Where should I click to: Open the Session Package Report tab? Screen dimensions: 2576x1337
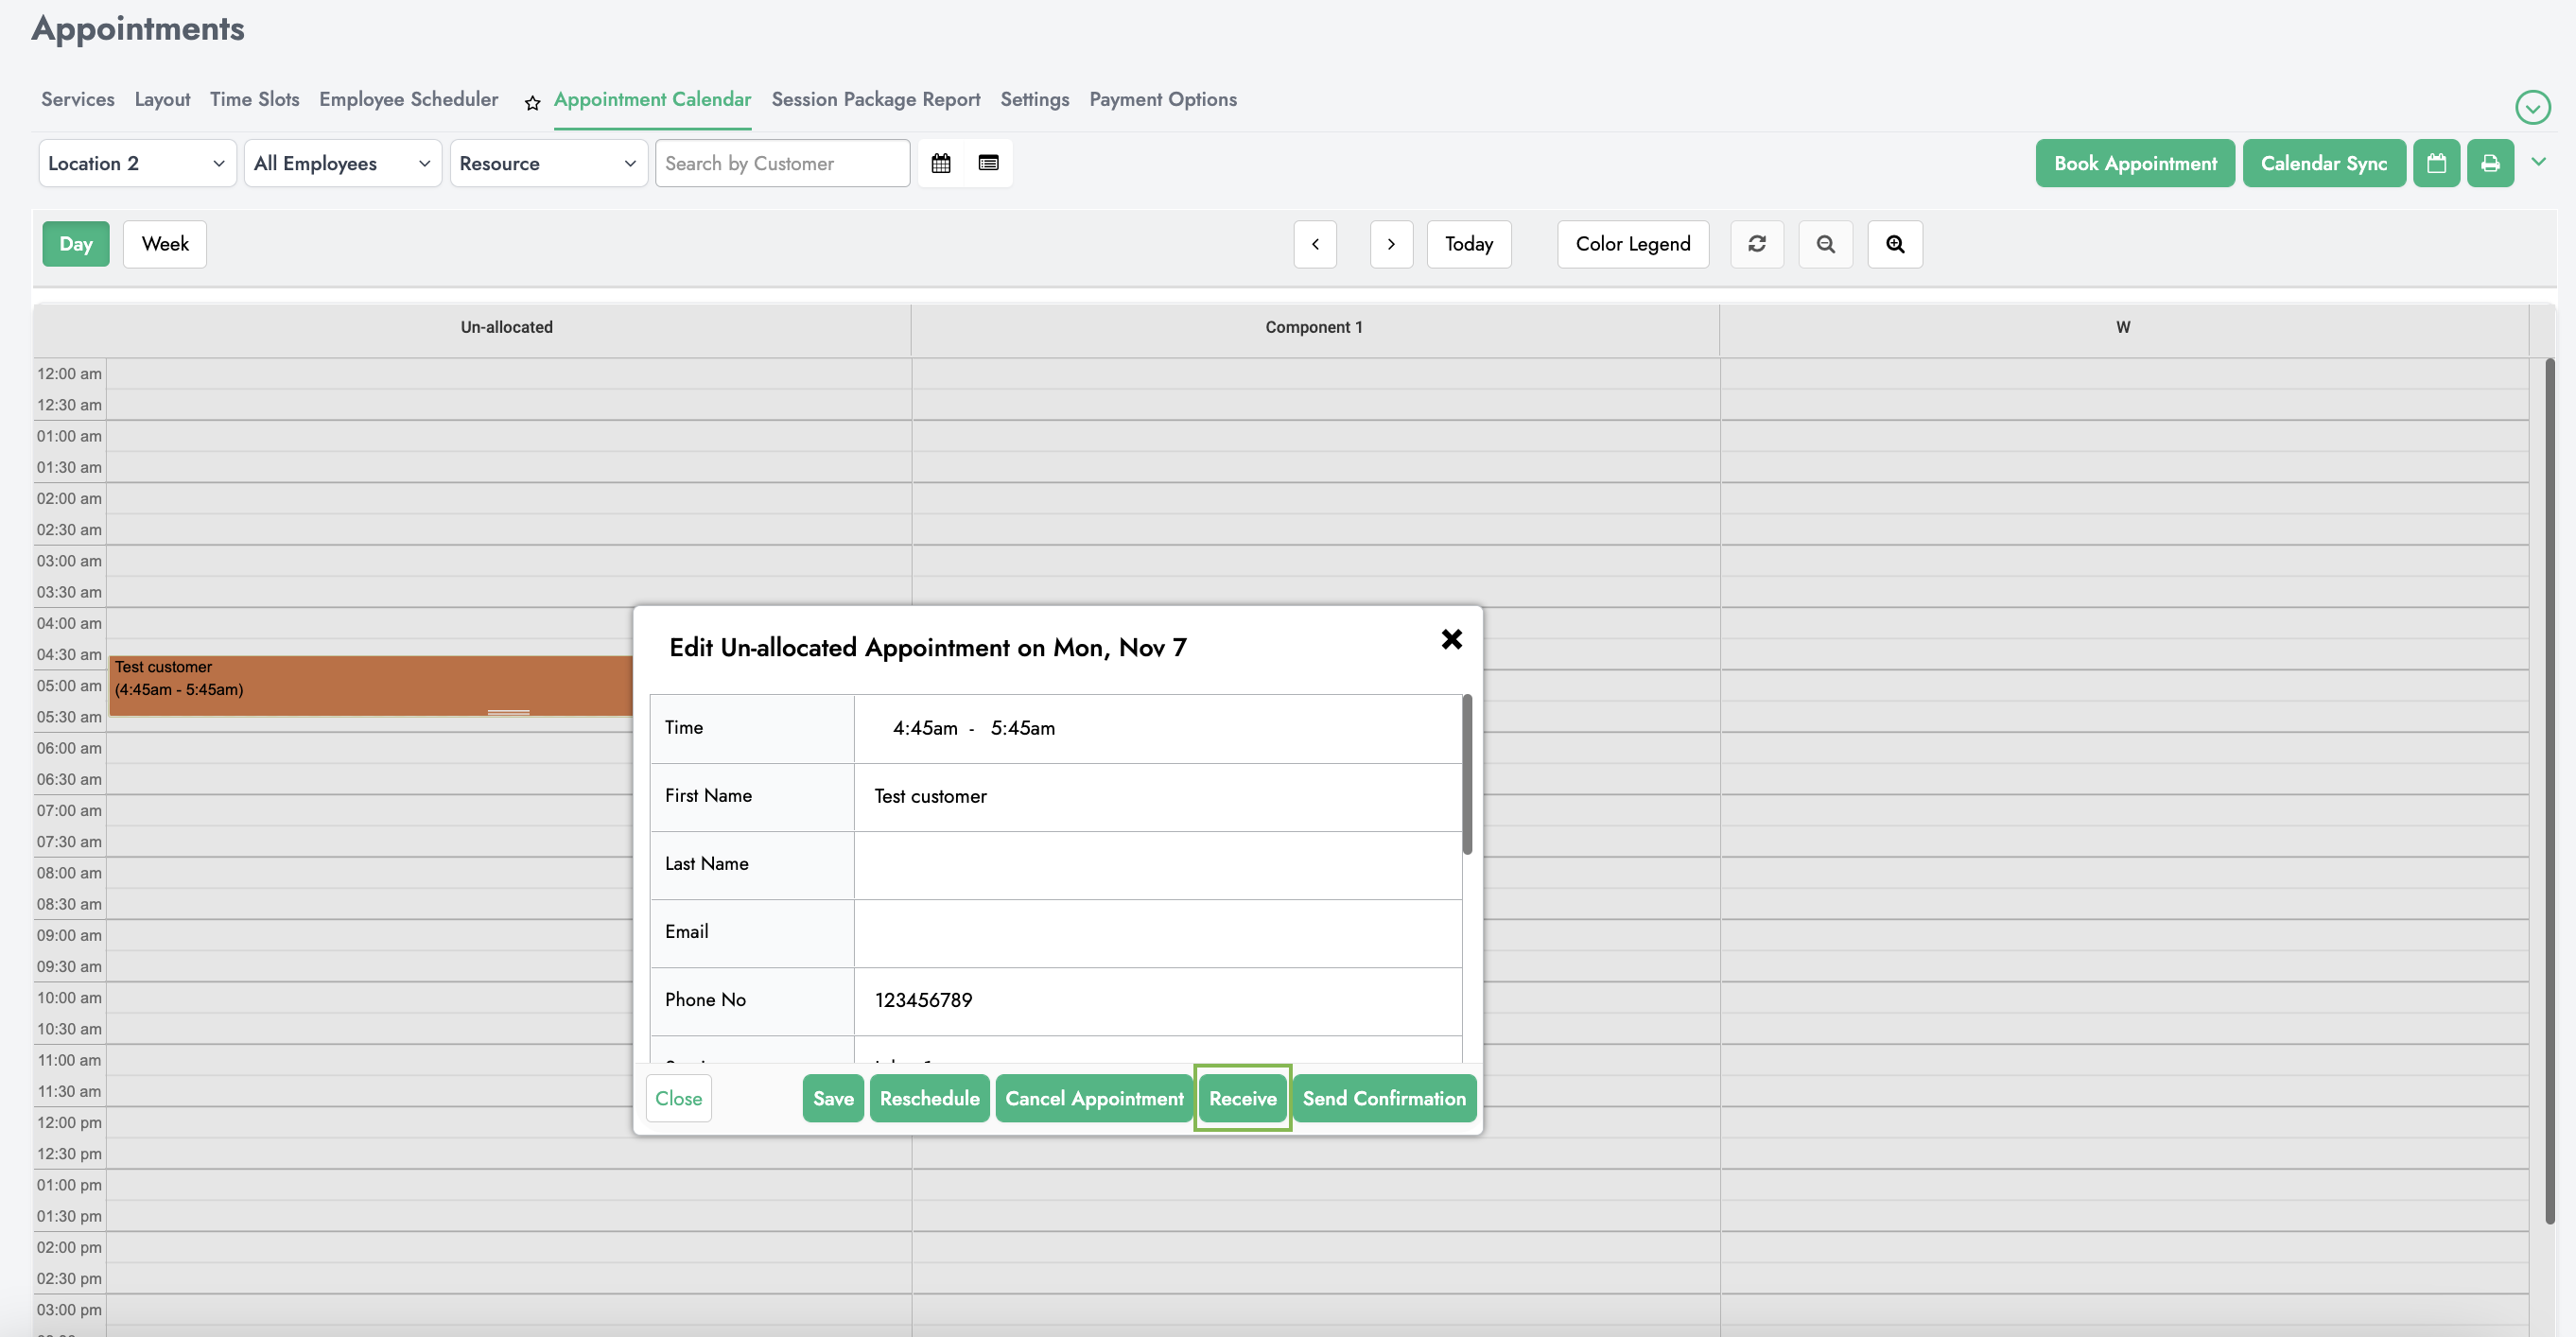point(874,97)
